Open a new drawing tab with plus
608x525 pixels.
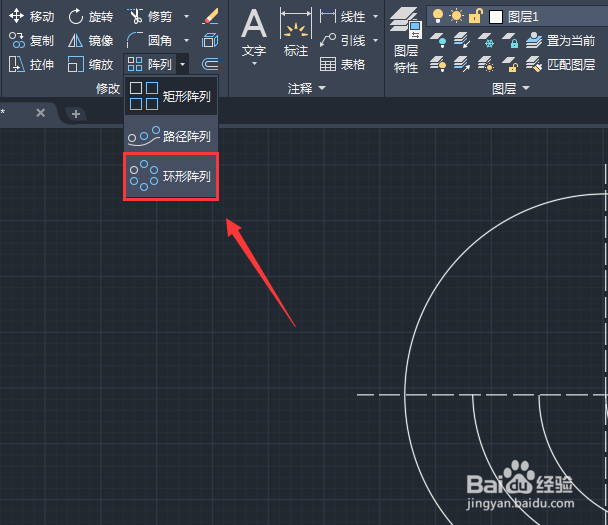tap(76, 114)
